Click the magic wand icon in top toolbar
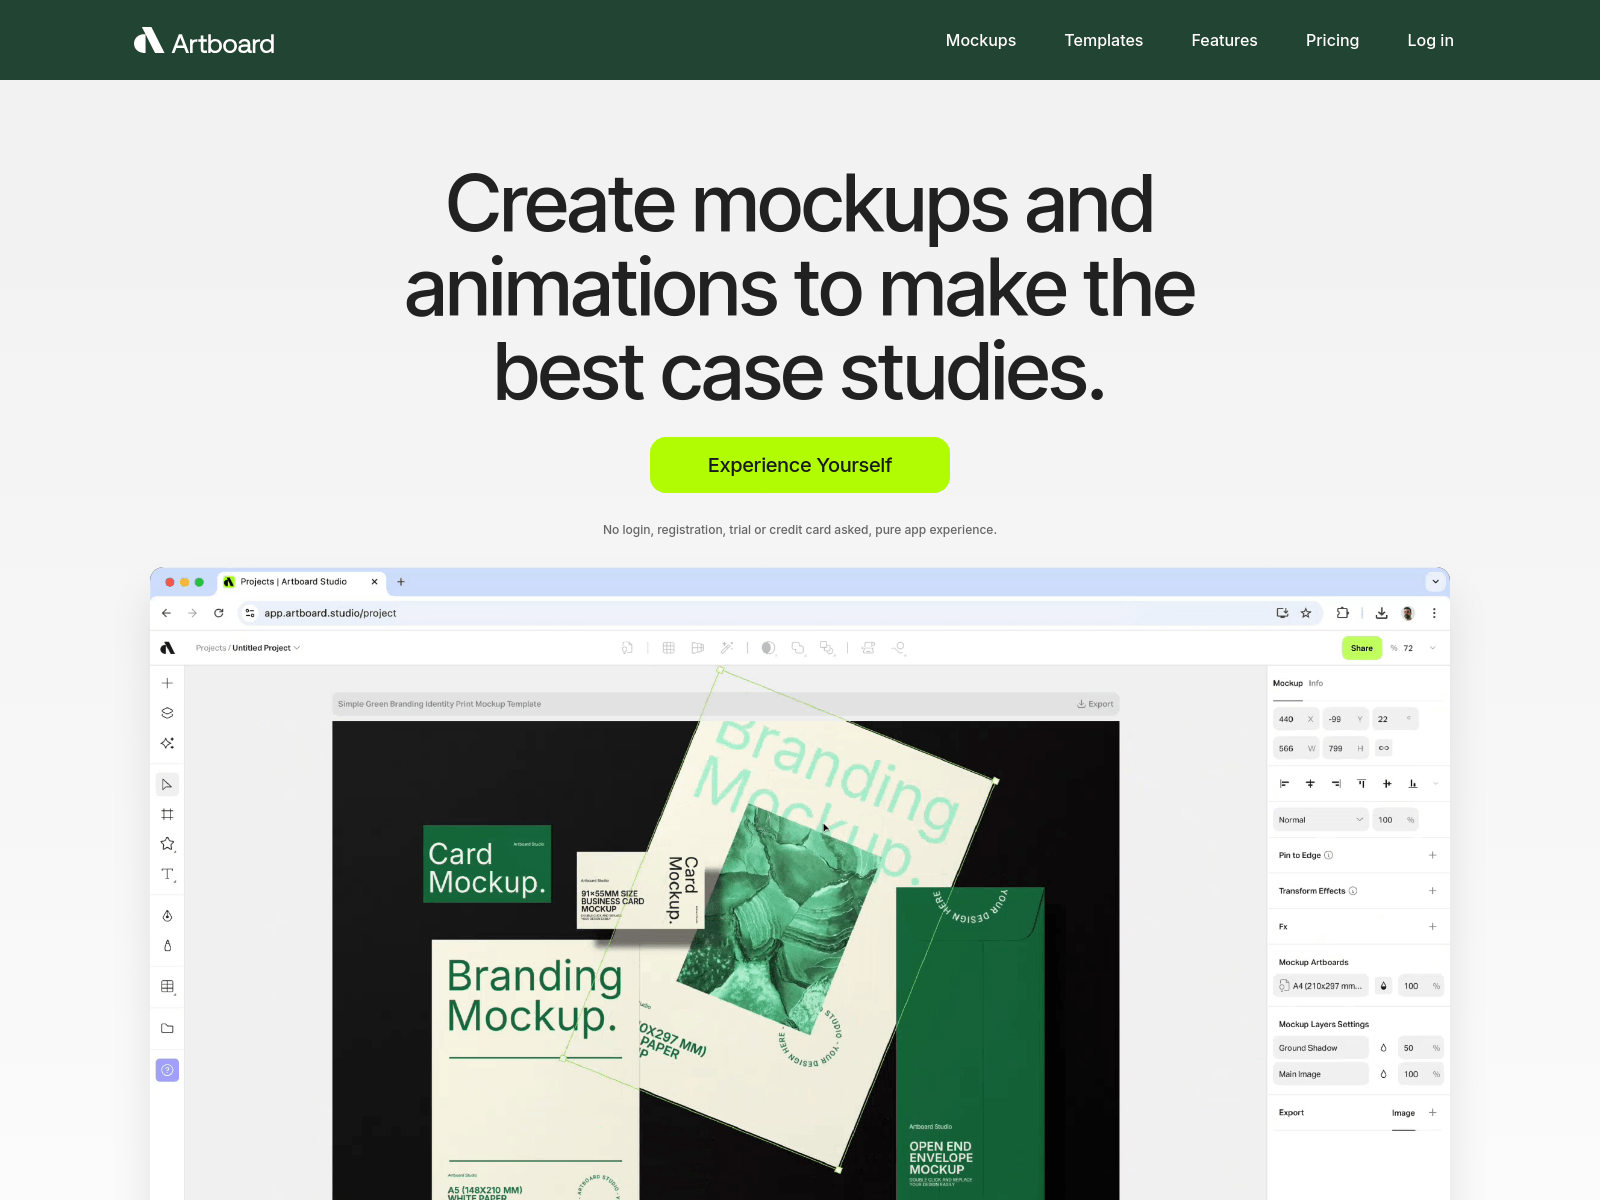Screen dimensions: 1600x1200 click(727, 648)
